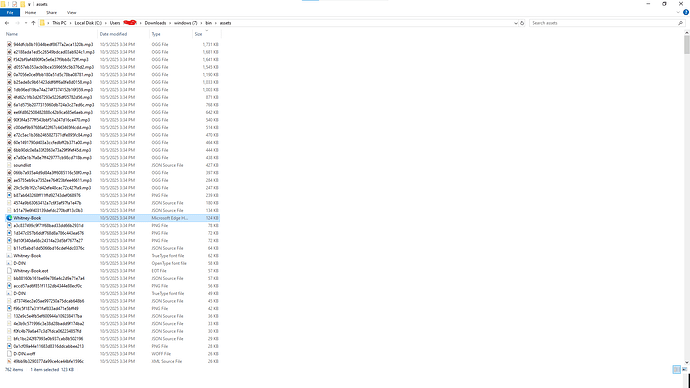
Task: Navigate to Local Disk (C:) in breadcrumb
Action: [88, 23]
